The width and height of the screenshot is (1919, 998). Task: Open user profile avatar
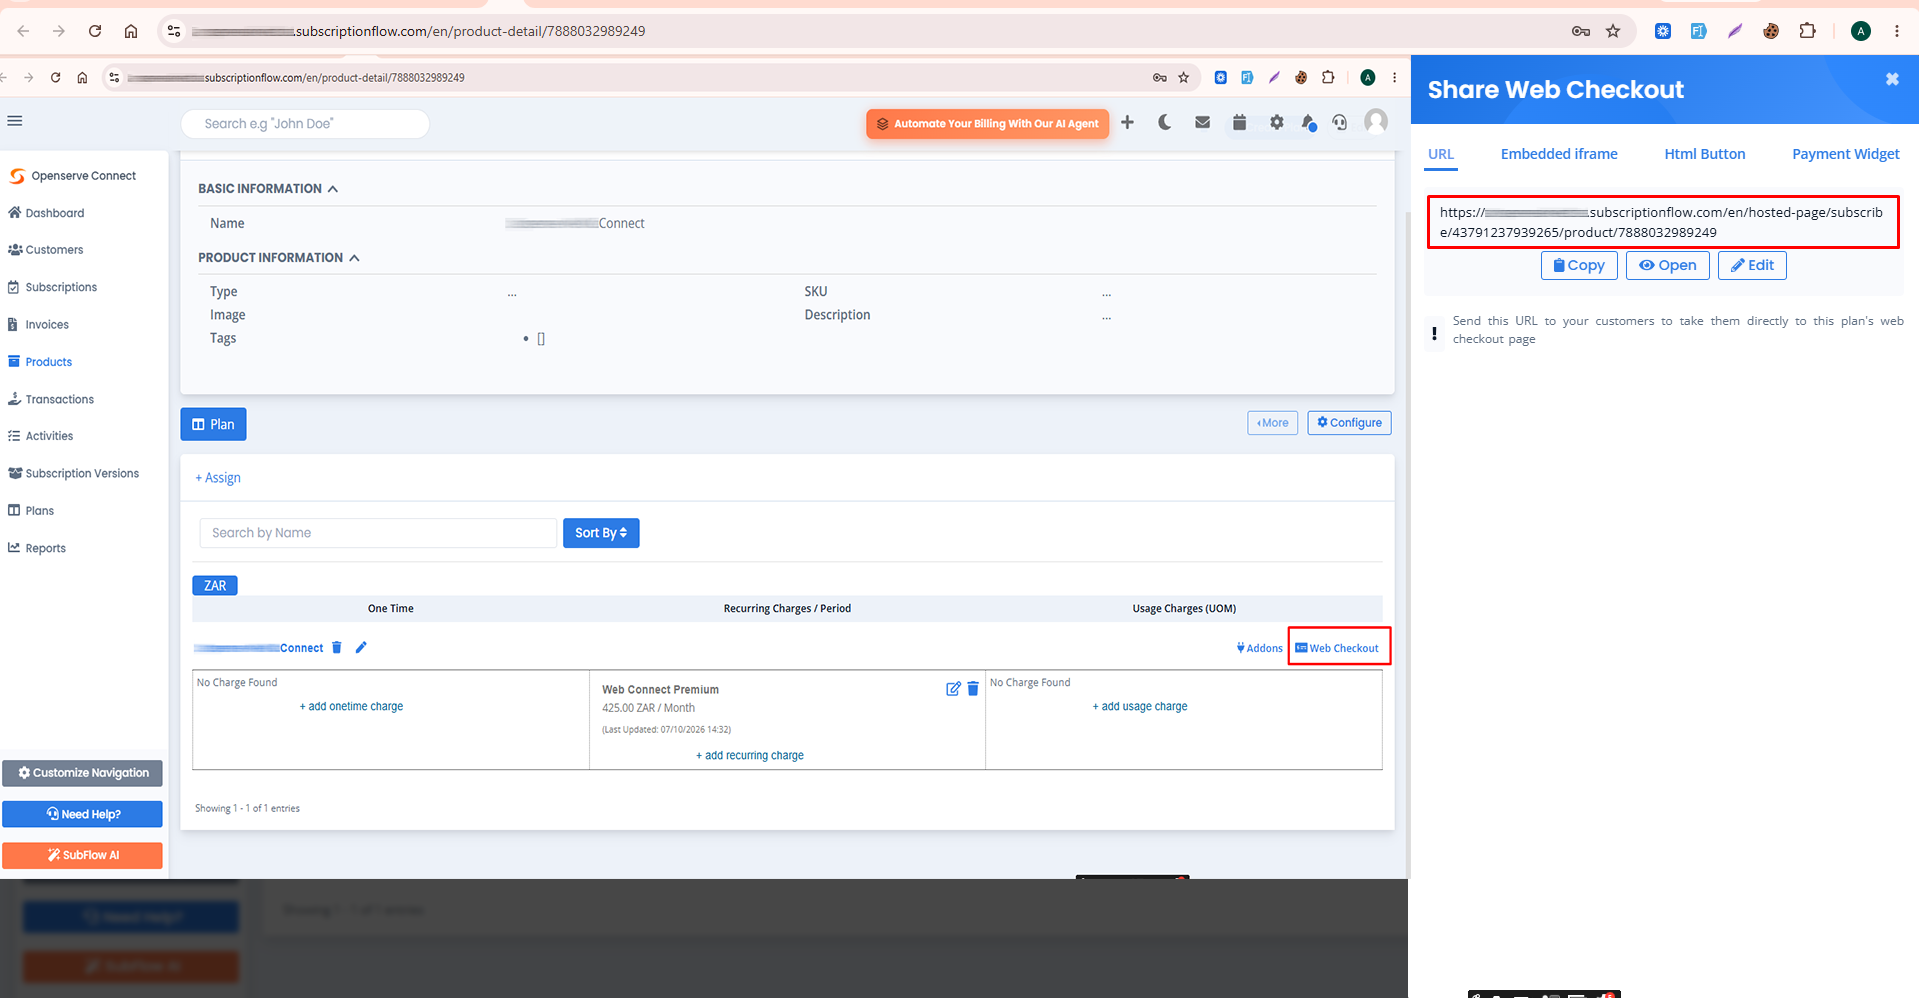pos(1376,122)
